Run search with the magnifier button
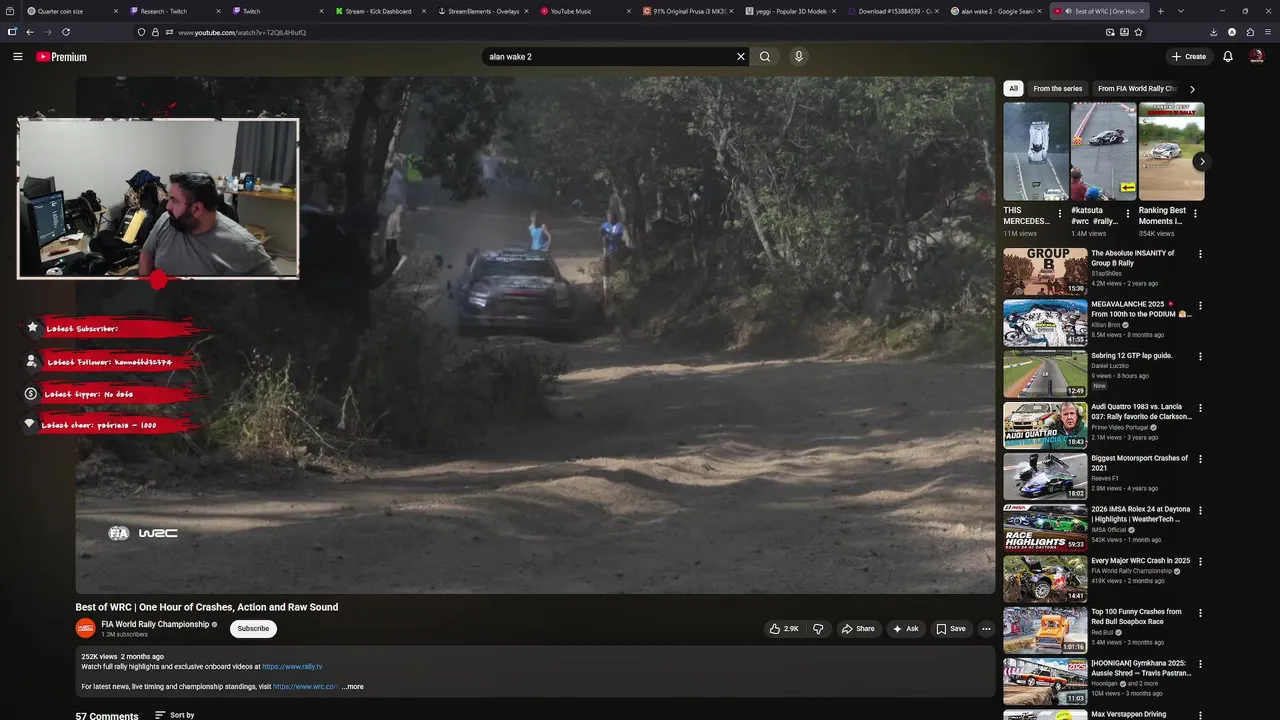 pos(765,57)
